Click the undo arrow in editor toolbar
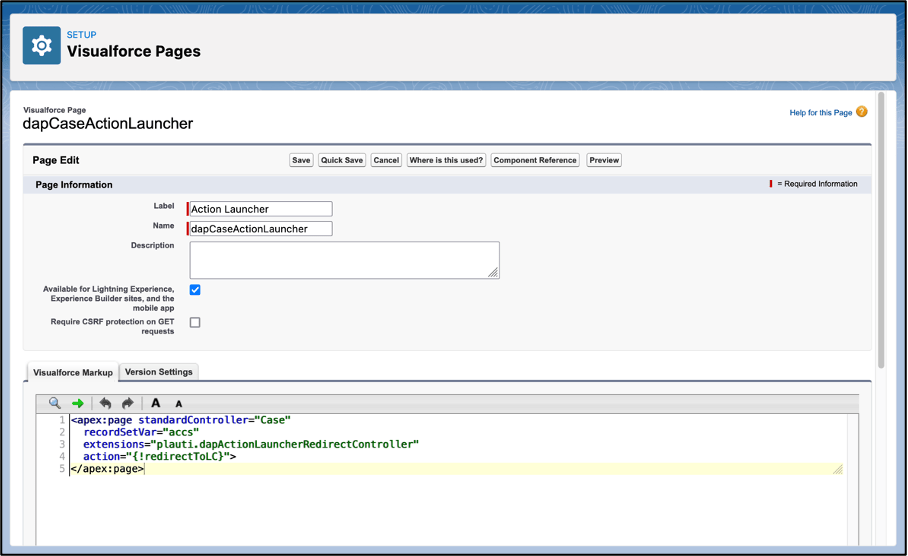 click(x=105, y=403)
